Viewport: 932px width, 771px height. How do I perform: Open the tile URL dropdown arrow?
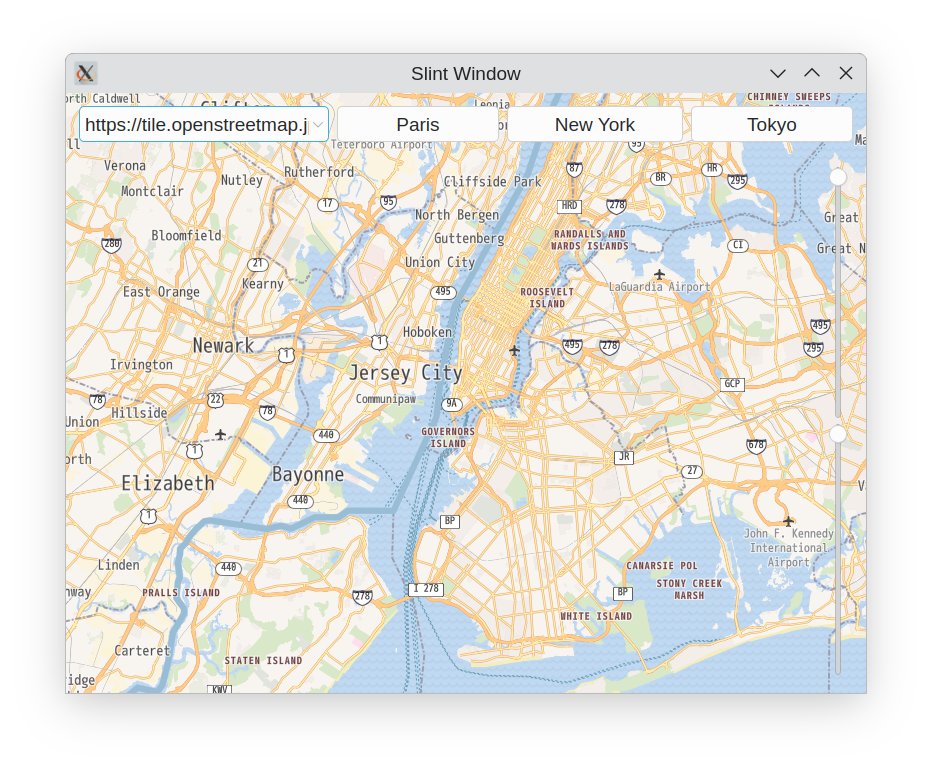319,125
